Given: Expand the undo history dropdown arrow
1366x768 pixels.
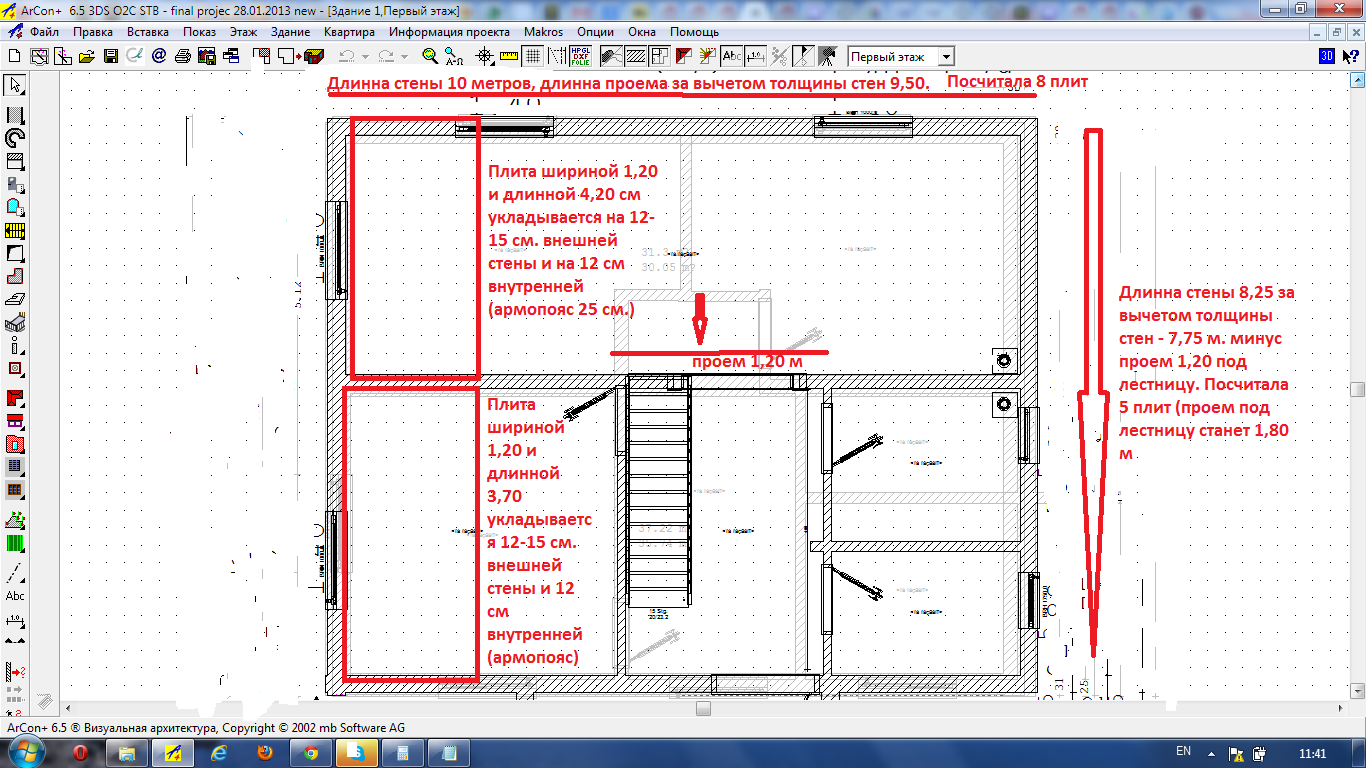Looking at the screenshot, I should pos(366,56).
